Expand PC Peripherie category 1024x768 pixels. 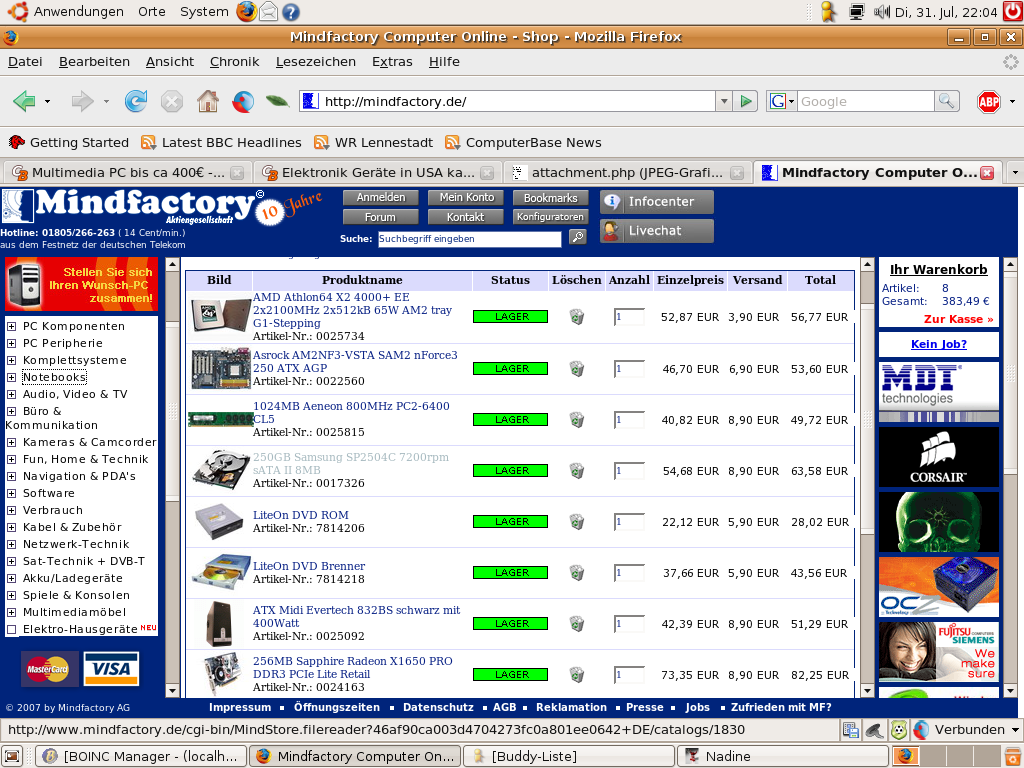pyautogui.click(x=11, y=343)
